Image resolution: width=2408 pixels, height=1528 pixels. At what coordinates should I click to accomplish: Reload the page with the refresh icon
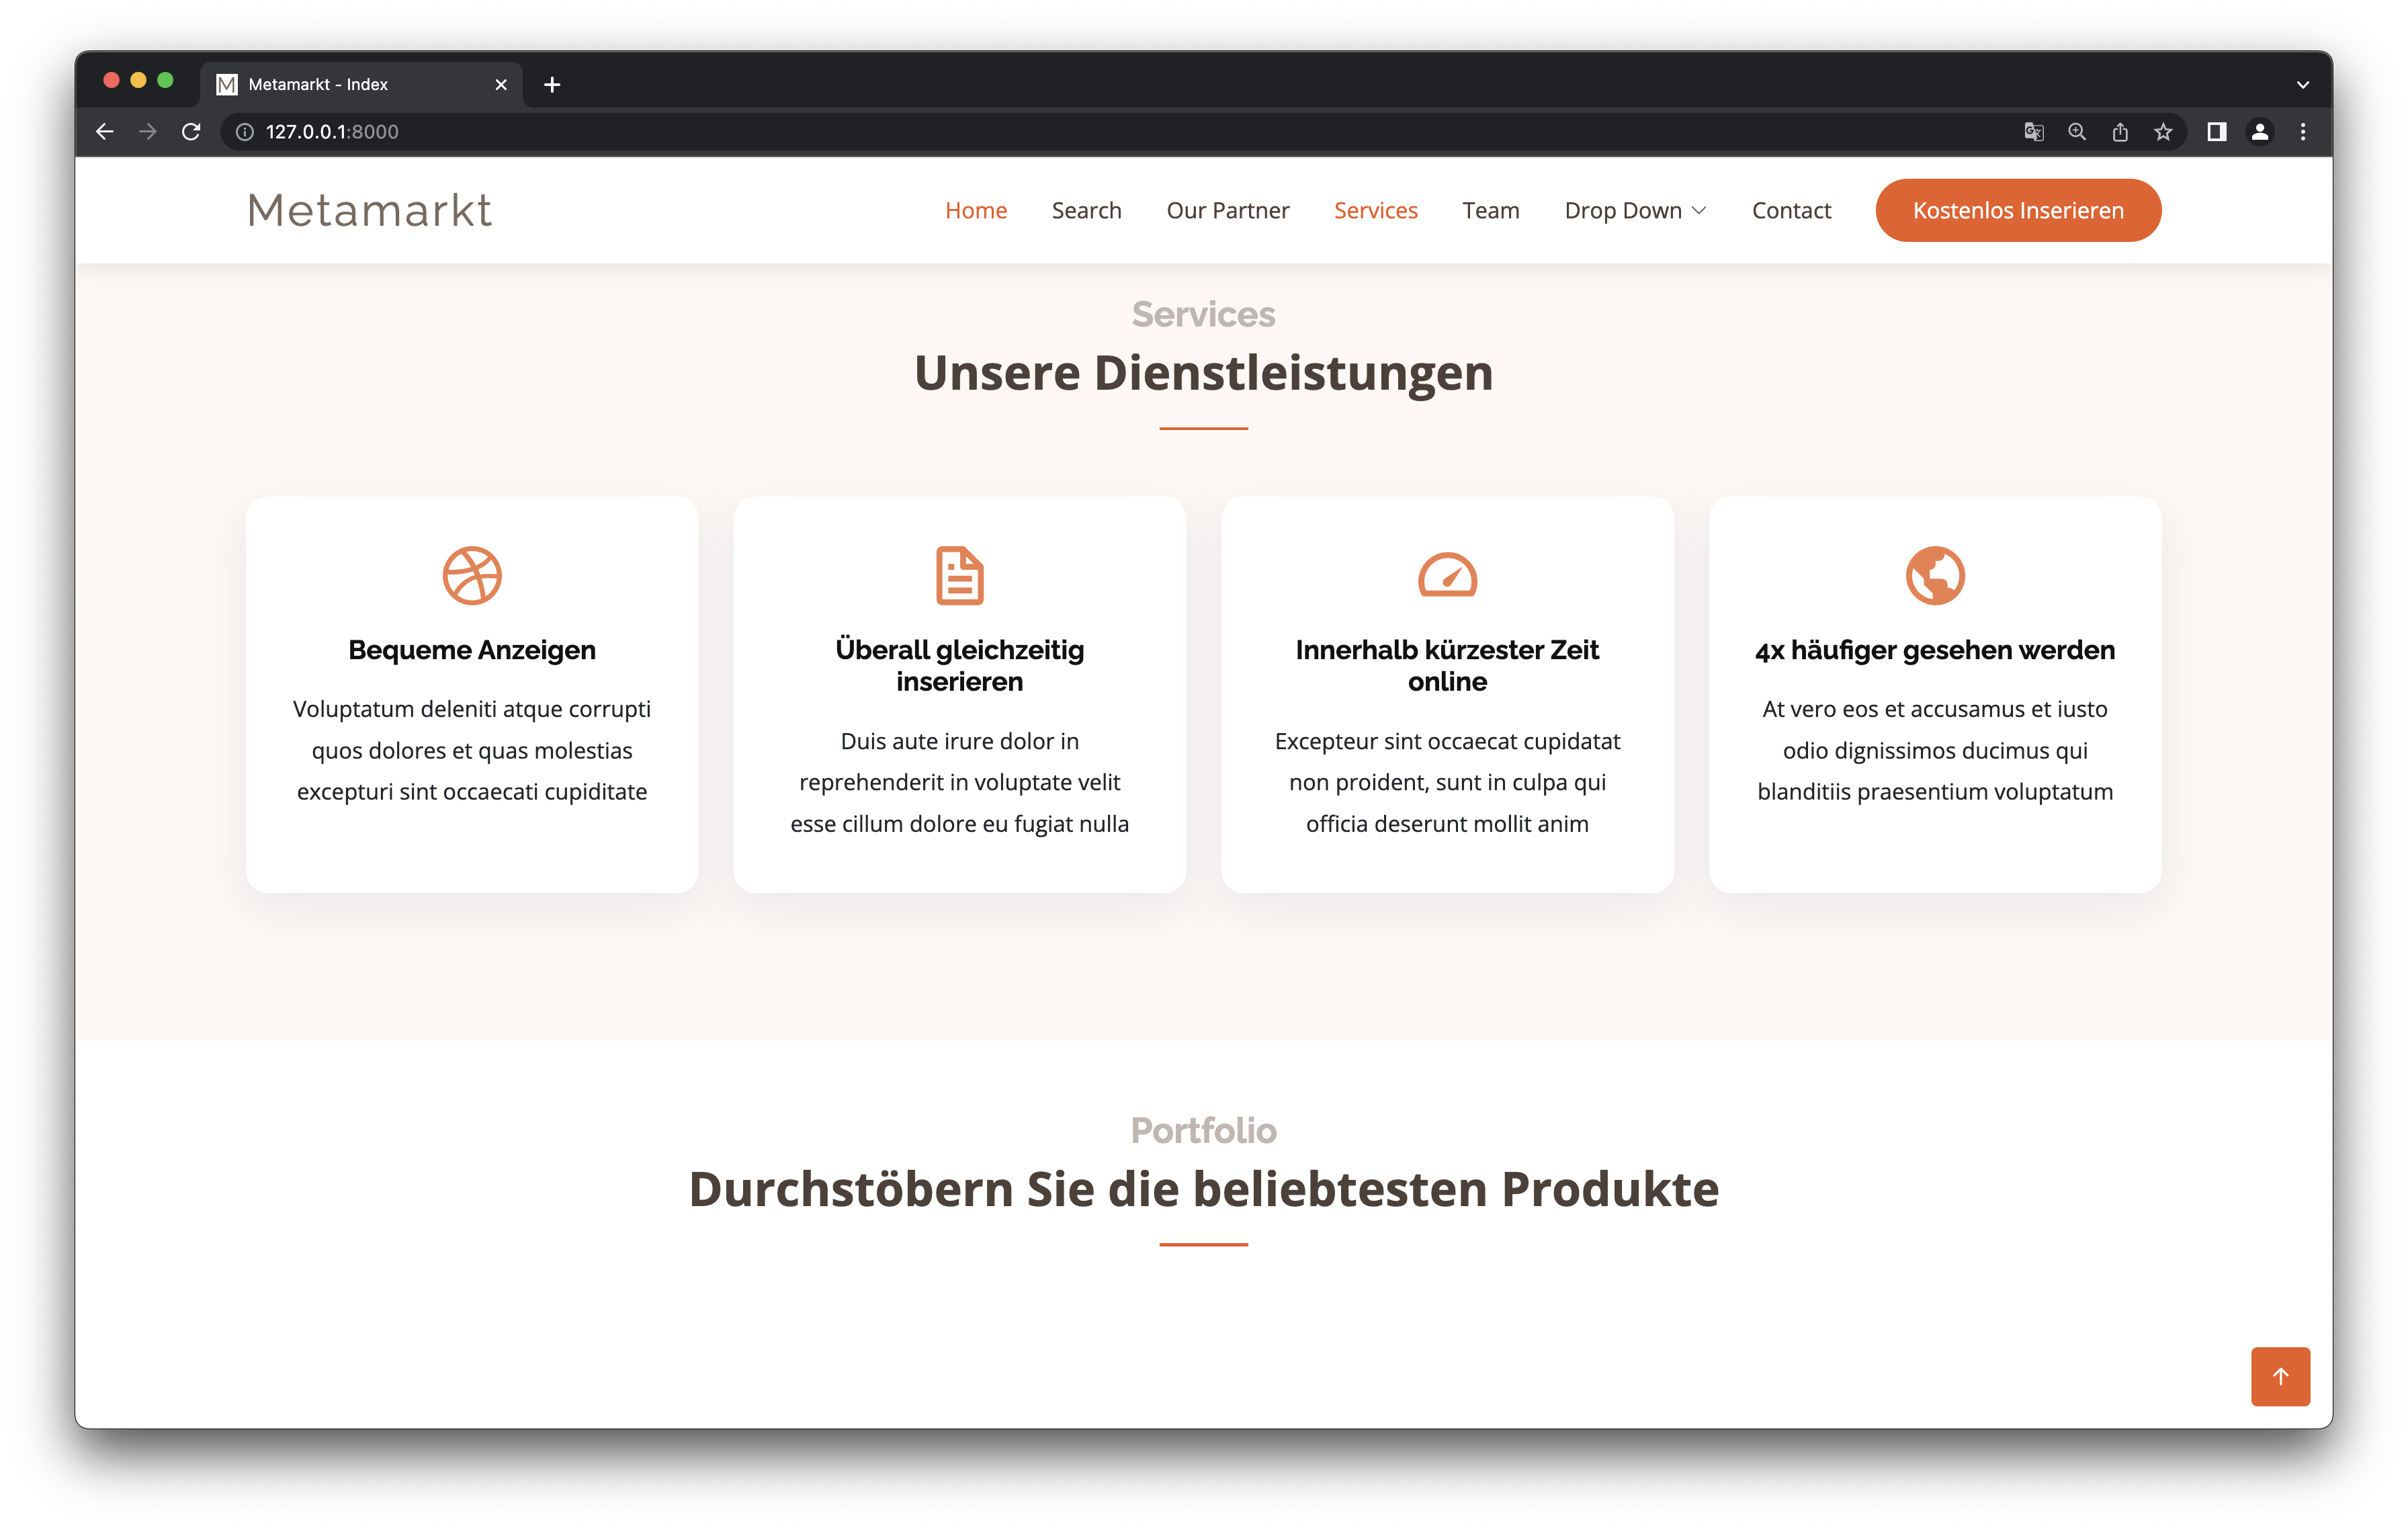click(x=191, y=132)
